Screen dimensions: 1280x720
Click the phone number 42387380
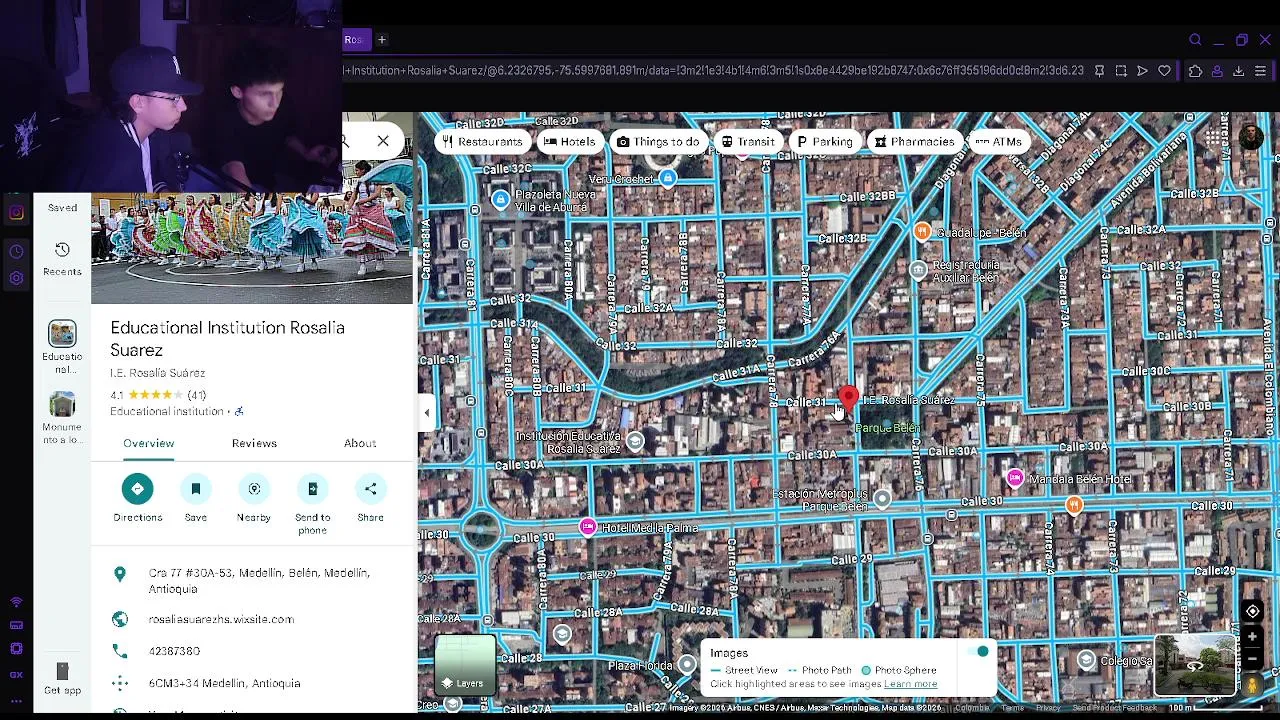(x=174, y=651)
